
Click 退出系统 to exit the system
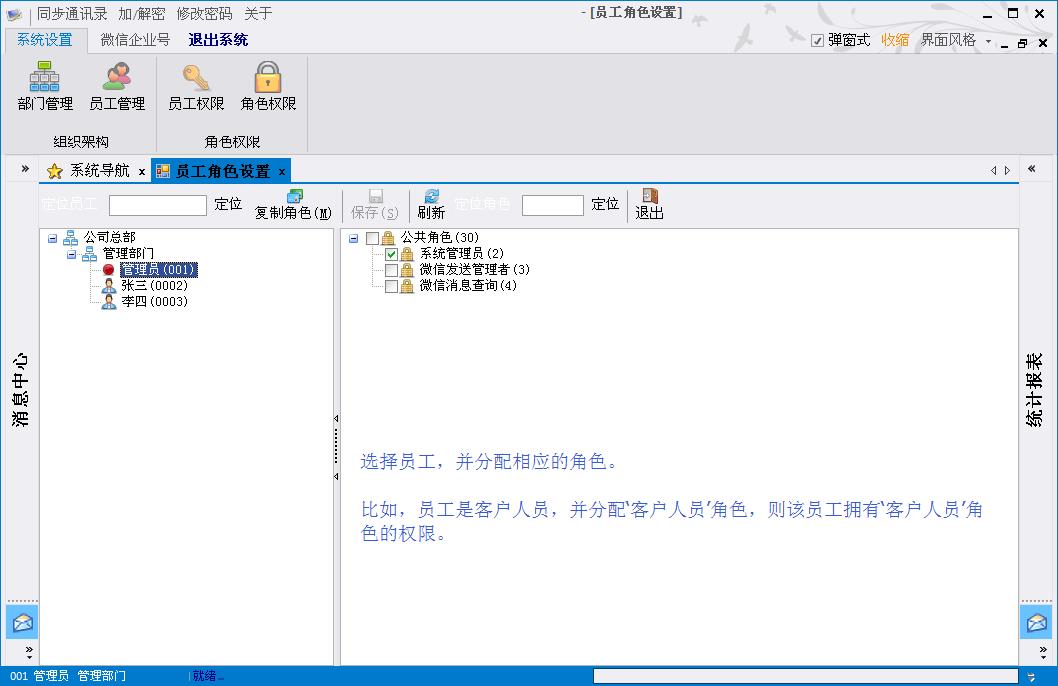[218, 40]
